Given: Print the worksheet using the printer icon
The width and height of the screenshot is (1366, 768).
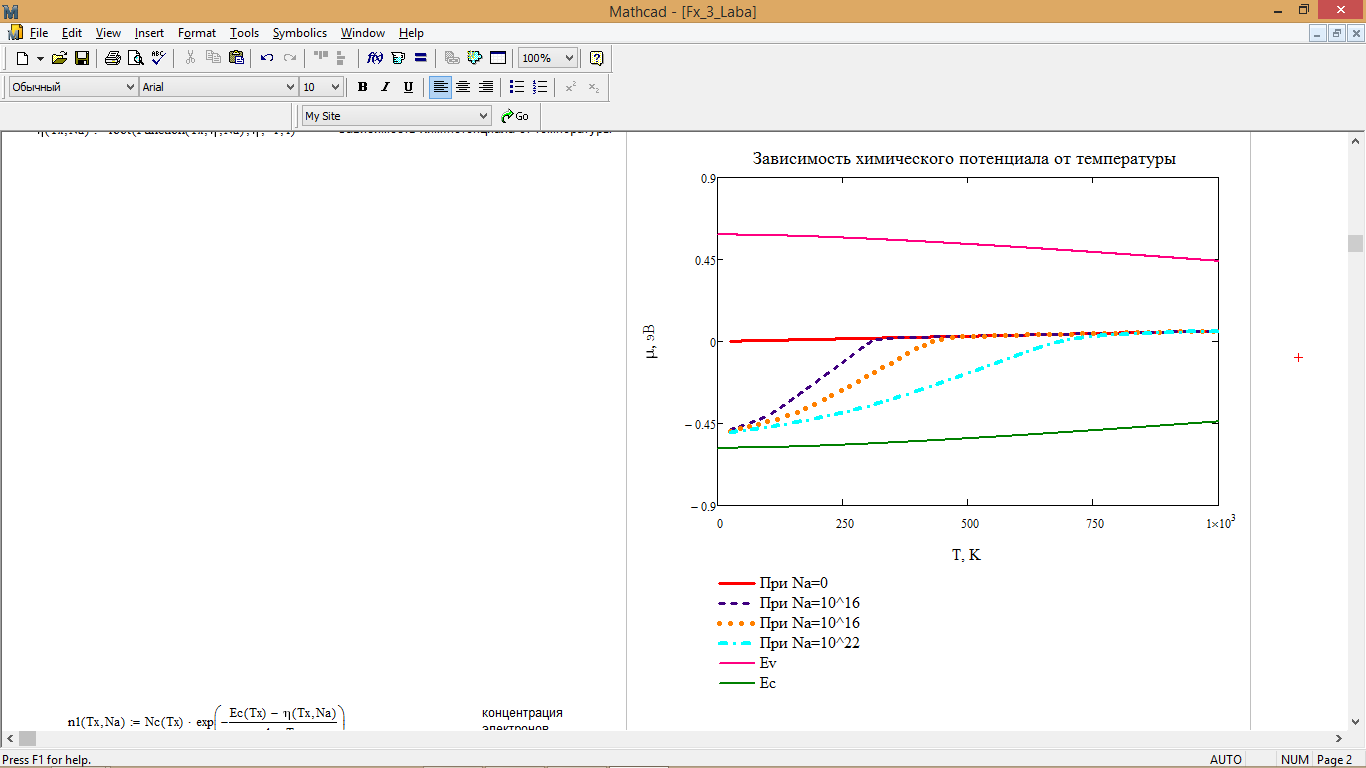Looking at the screenshot, I should [113, 58].
